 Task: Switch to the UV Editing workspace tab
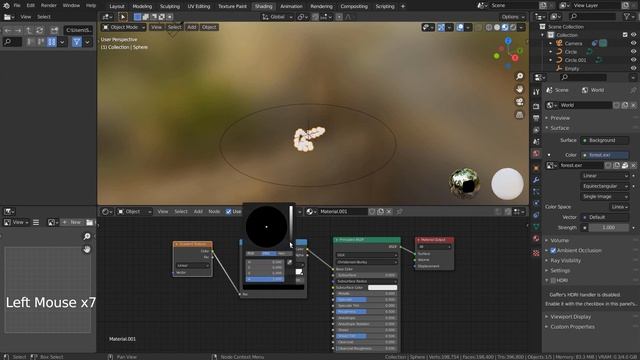tap(199, 6)
